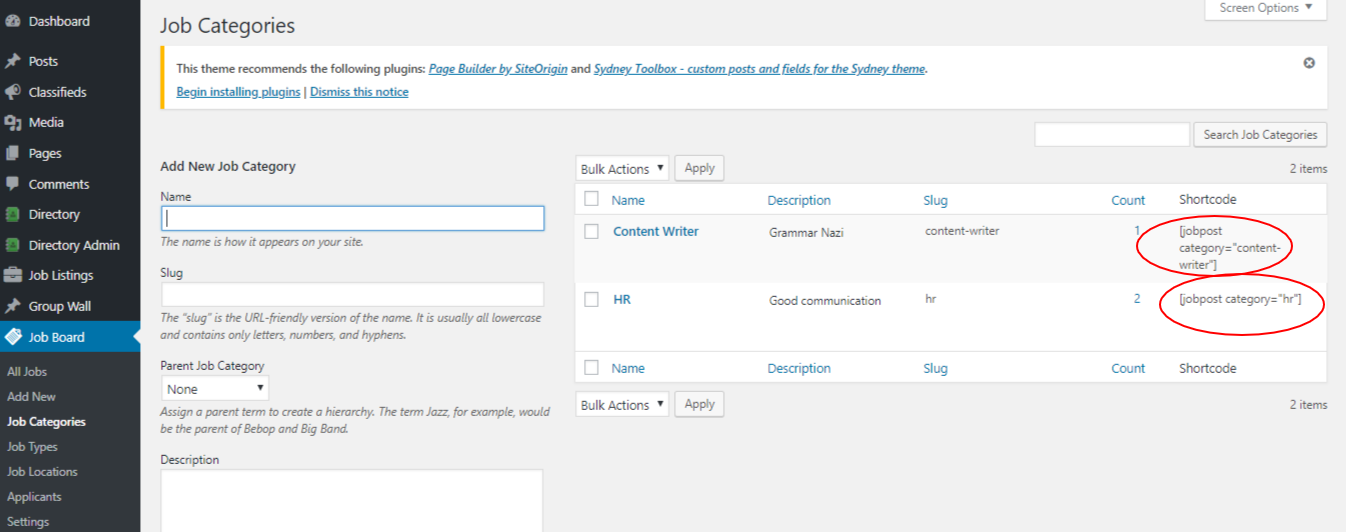Click the Dashboard gauge icon
Viewport: 1346px width, 532px height.
pos(13,21)
